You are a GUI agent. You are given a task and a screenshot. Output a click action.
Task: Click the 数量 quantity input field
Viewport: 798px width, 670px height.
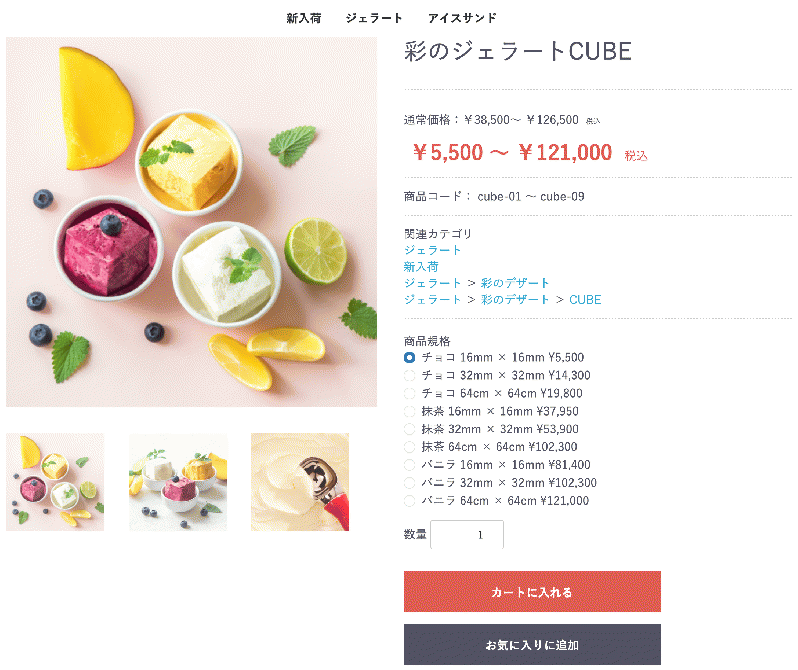467,535
